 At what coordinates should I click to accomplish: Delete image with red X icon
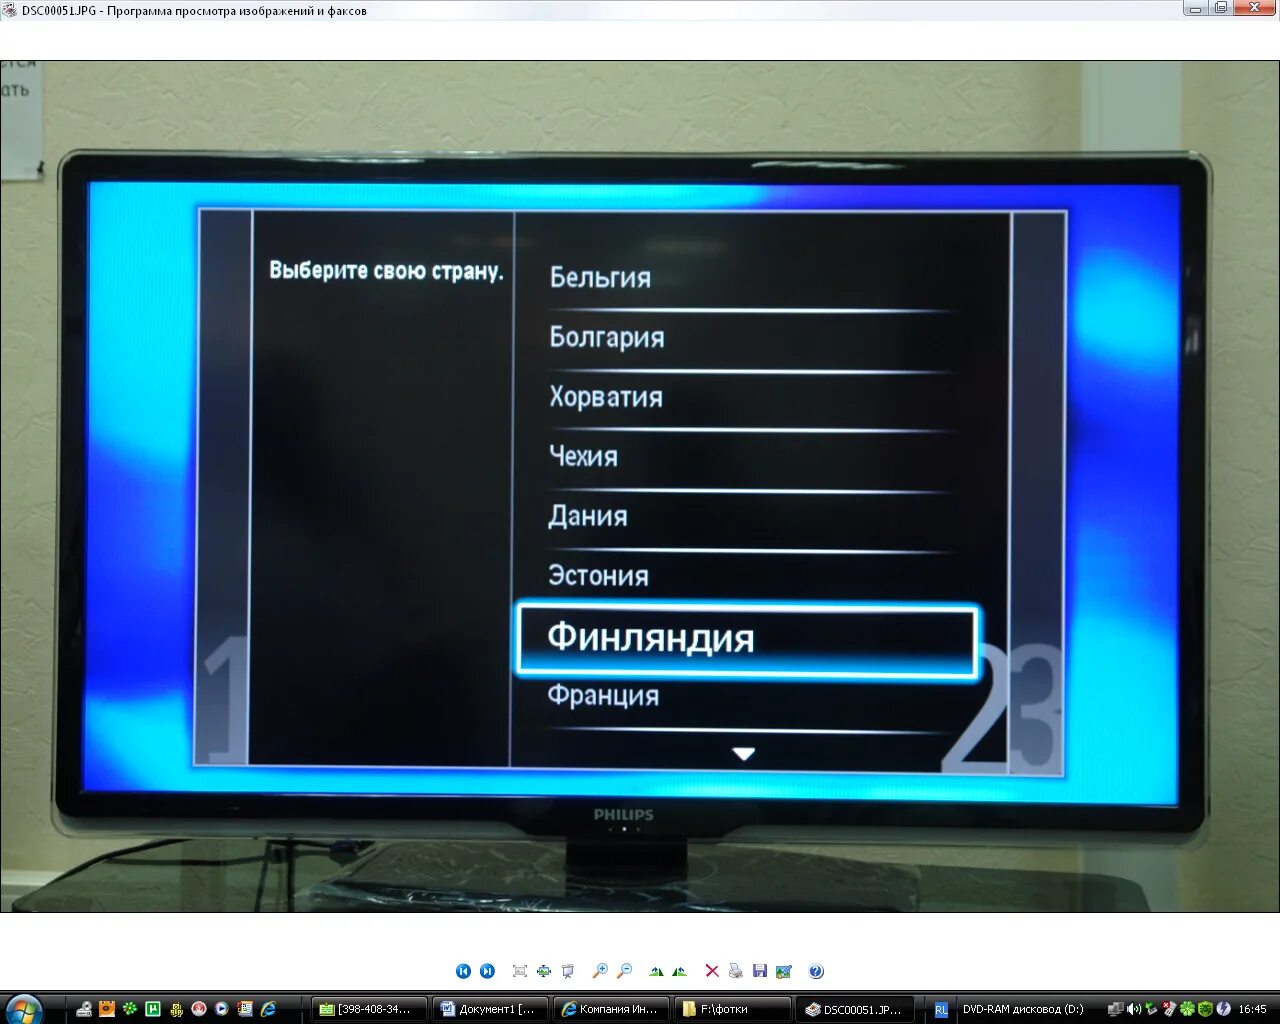coord(712,971)
